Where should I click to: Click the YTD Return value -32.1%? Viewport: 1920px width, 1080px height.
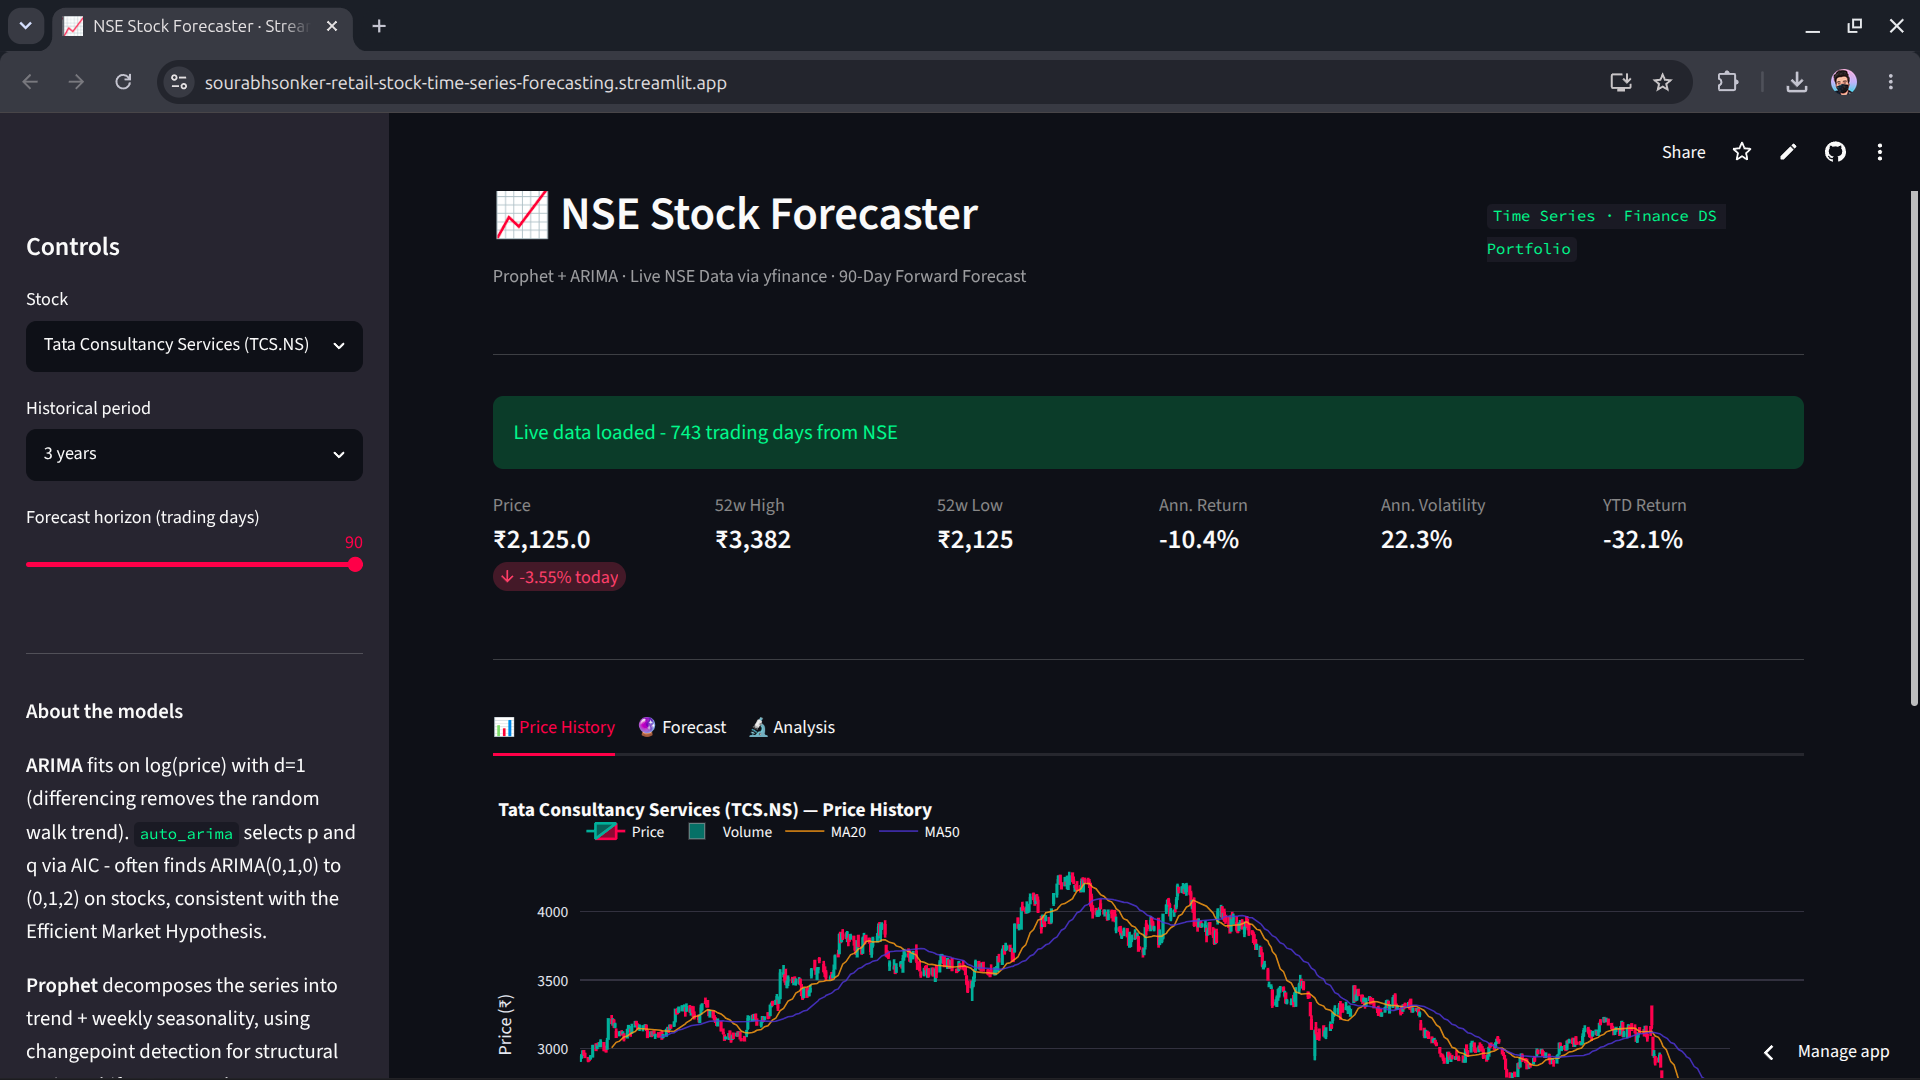tap(1643, 540)
